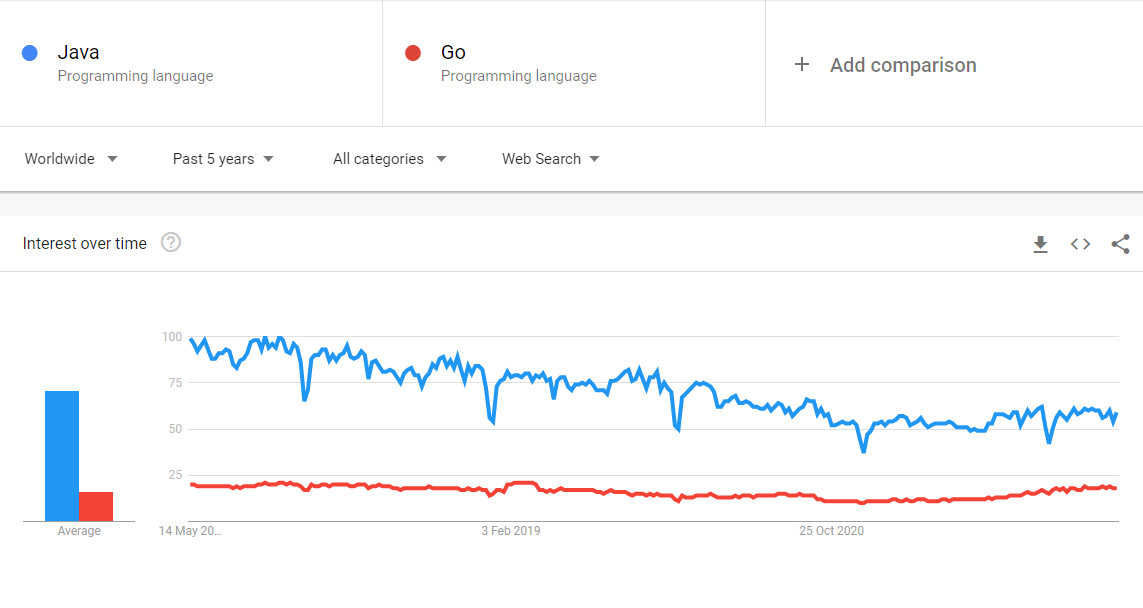
Task: Download the interest over time data
Action: [1040, 244]
